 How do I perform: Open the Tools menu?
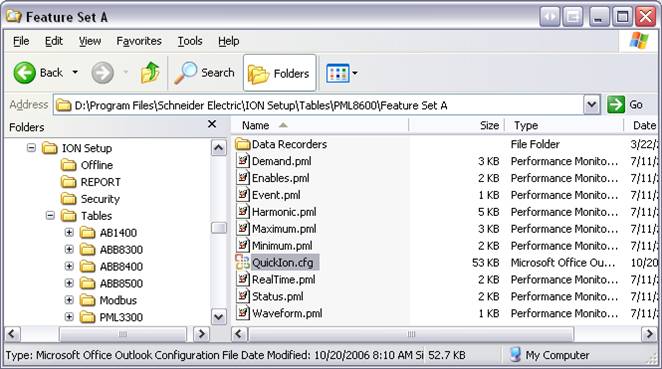pyautogui.click(x=190, y=41)
